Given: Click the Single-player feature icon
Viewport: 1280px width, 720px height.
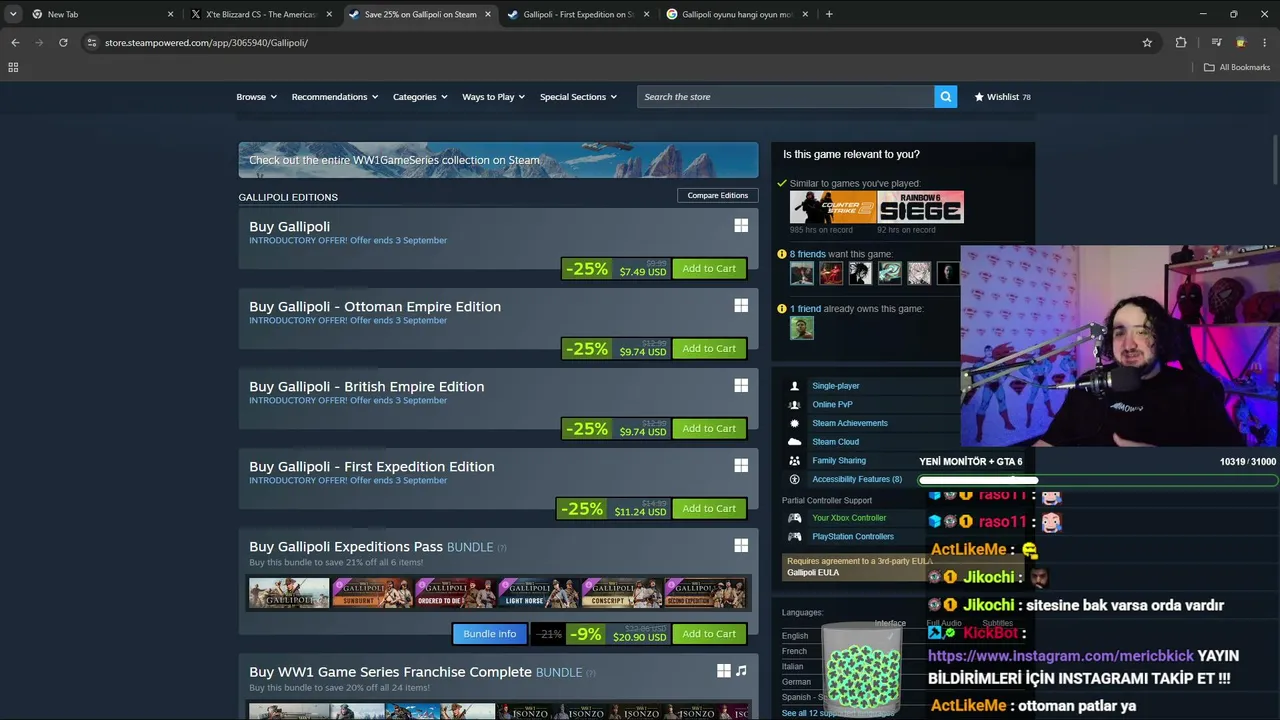Looking at the screenshot, I should (x=794, y=386).
